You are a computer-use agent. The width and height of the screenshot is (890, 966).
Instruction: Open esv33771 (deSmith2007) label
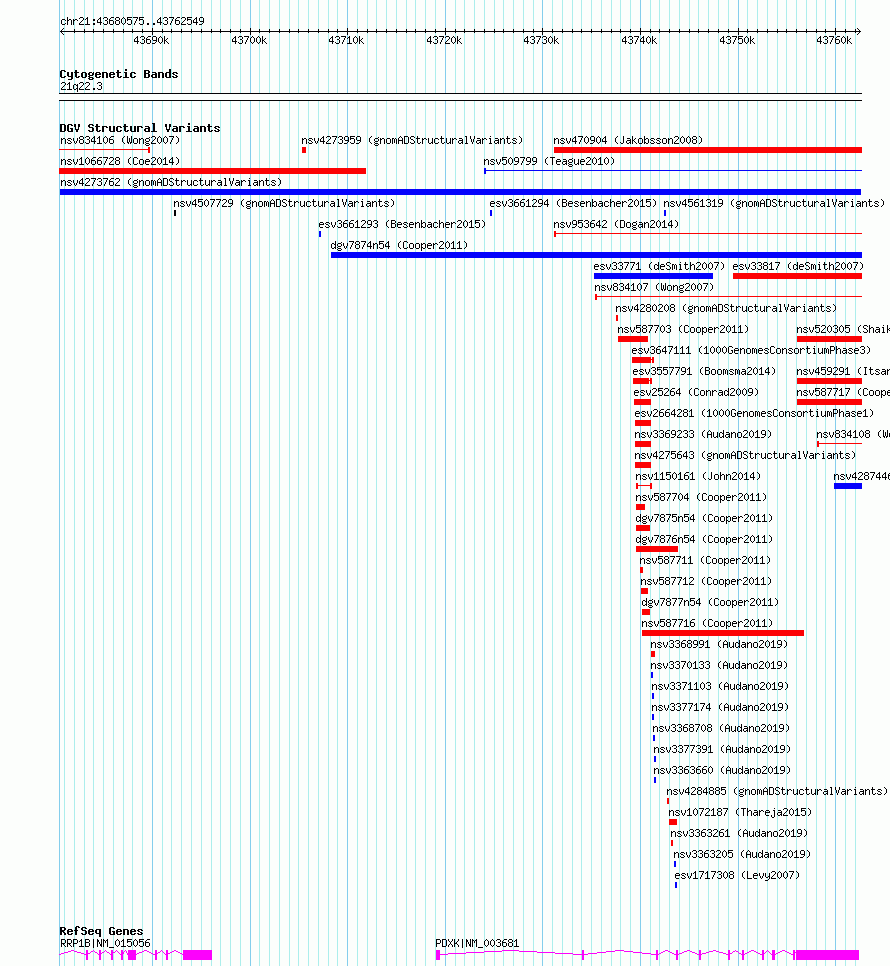(659, 266)
